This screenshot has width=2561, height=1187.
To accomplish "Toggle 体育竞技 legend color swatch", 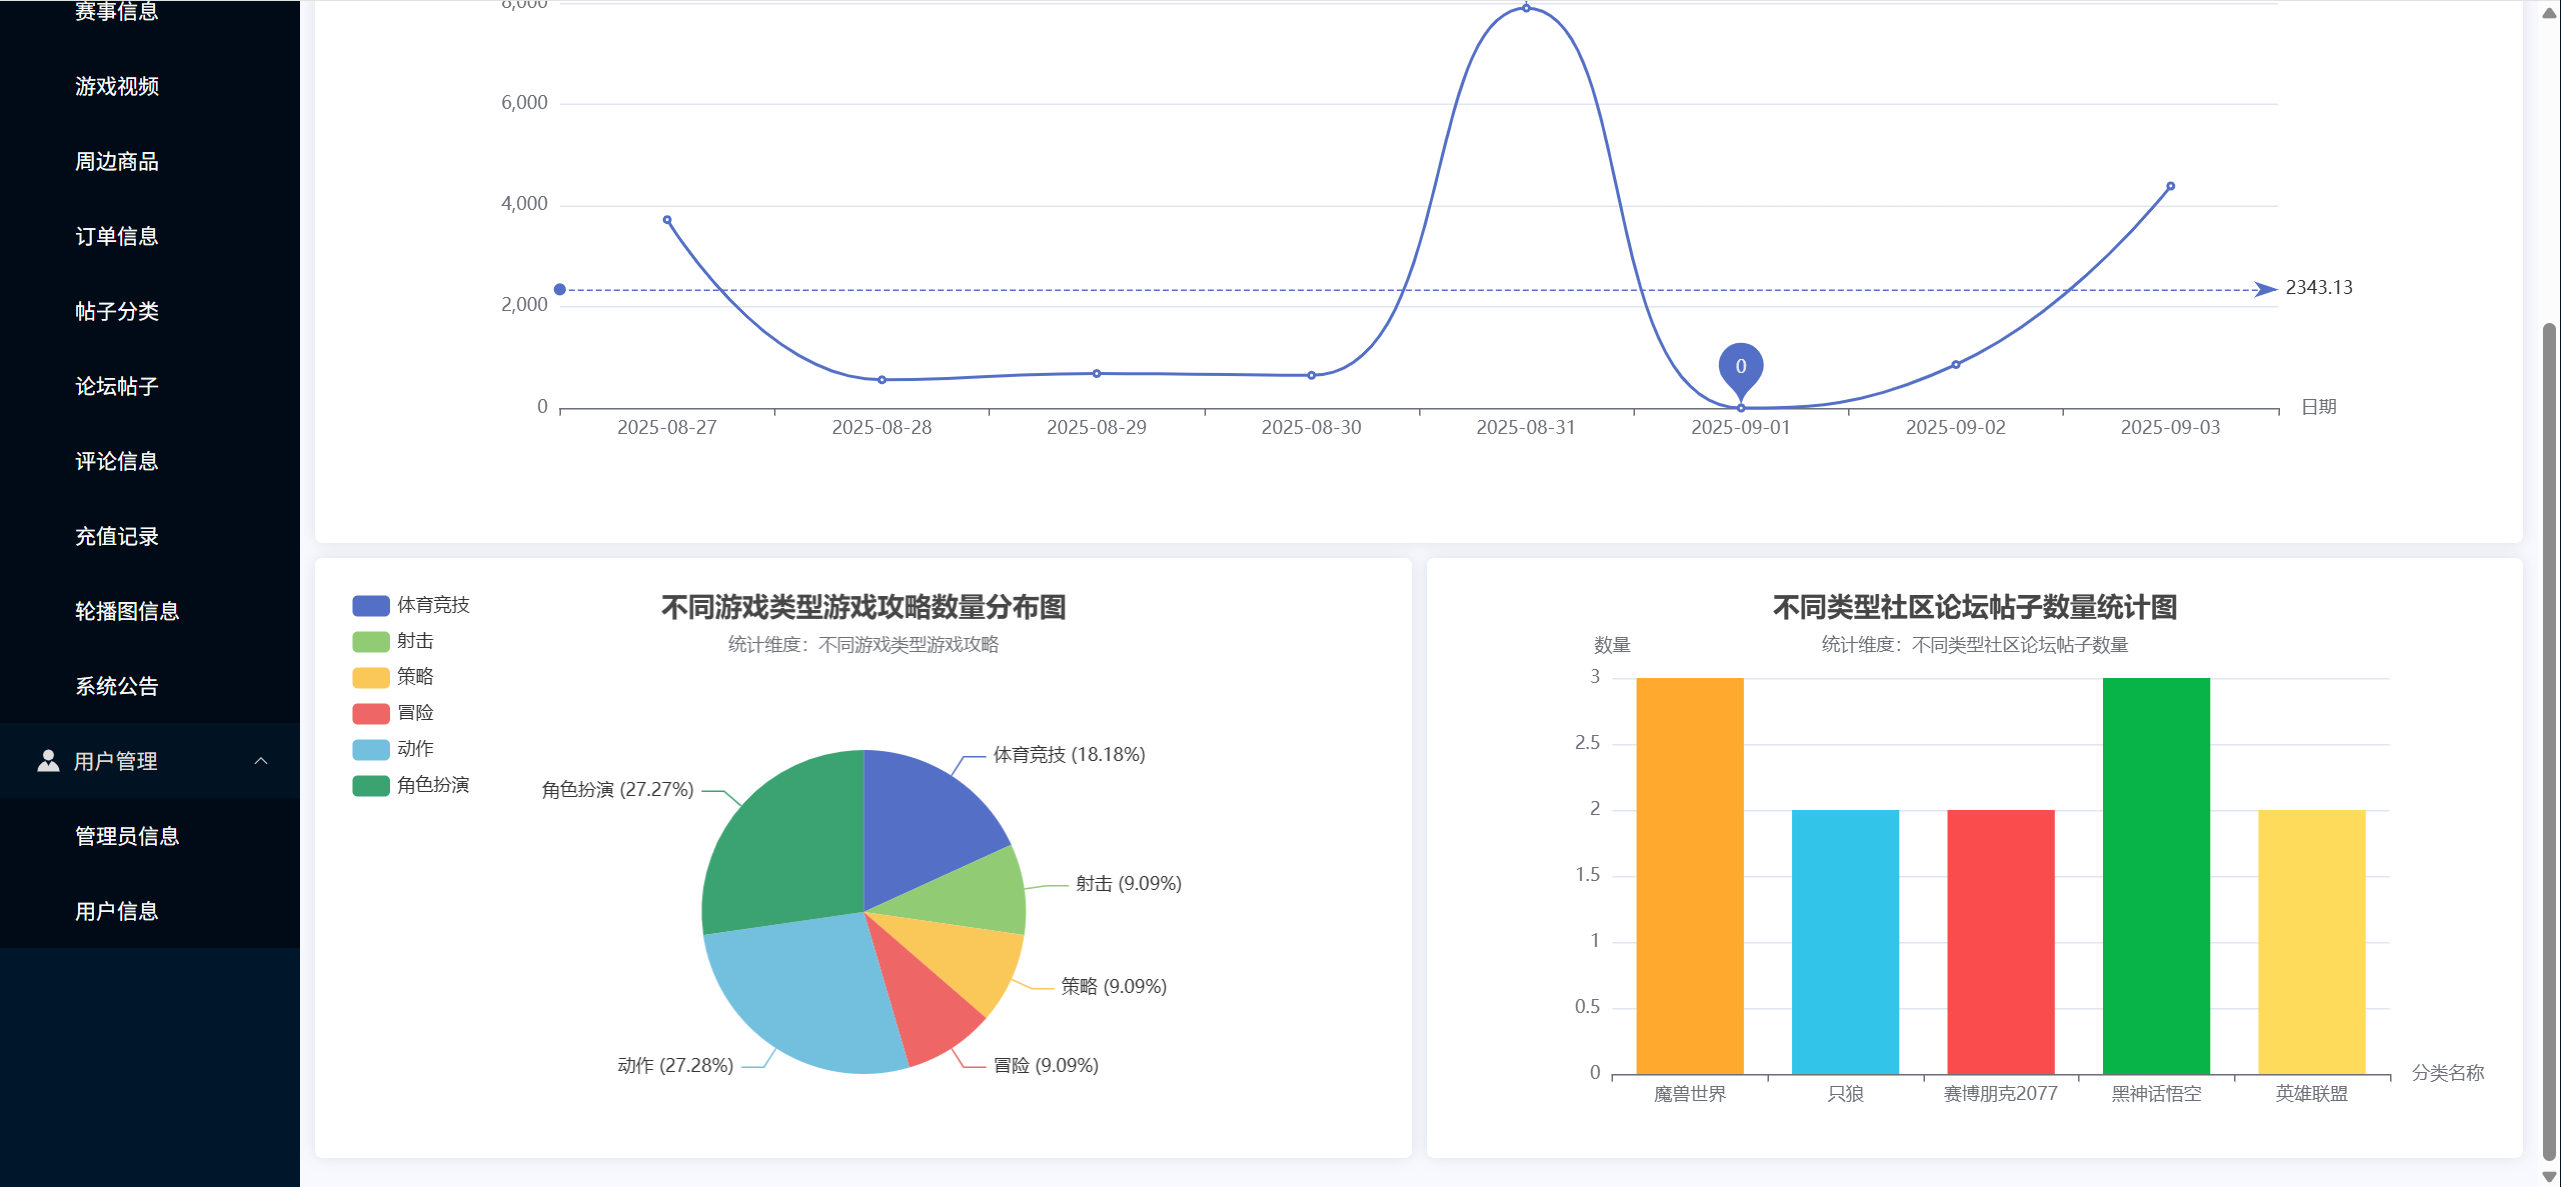I will 370,605.
